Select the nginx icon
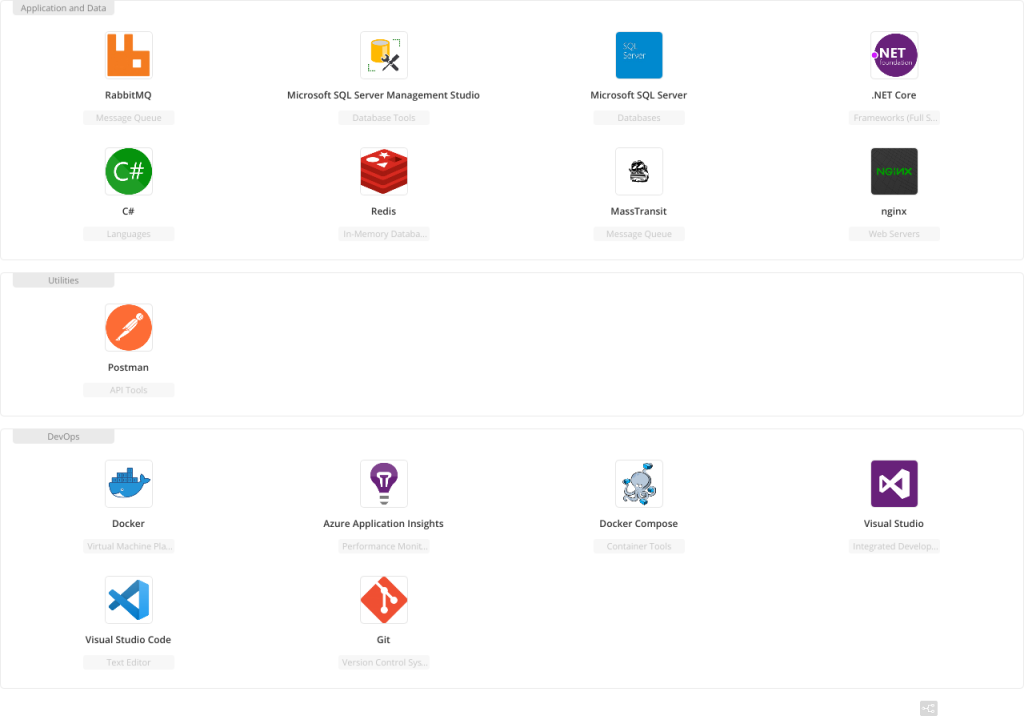 point(893,171)
